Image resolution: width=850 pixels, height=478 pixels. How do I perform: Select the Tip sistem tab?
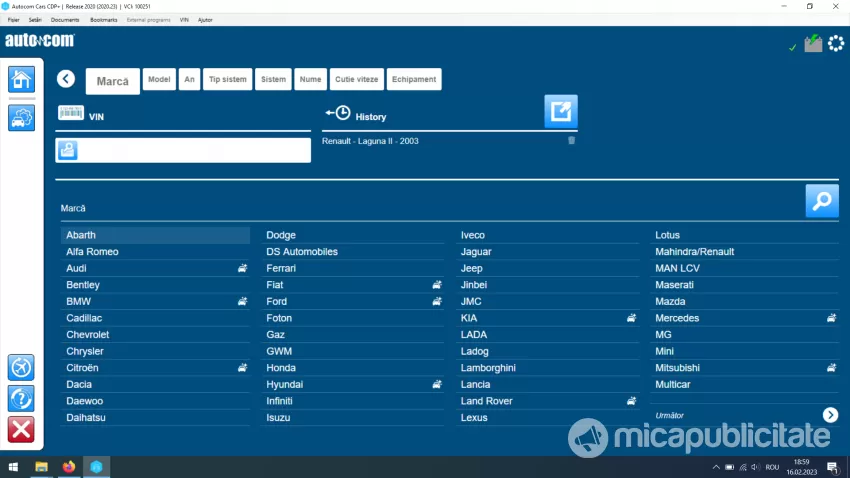click(228, 79)
